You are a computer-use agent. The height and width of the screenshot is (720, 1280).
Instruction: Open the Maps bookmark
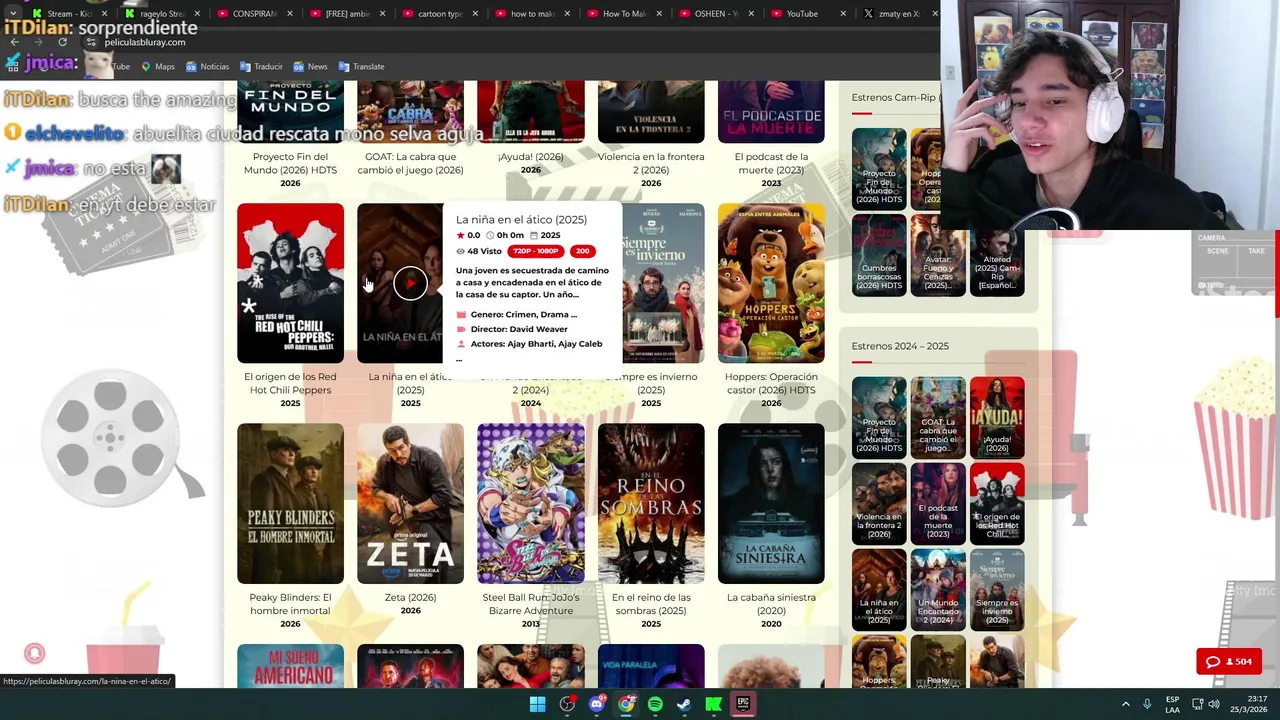click(x=158, y=66)
